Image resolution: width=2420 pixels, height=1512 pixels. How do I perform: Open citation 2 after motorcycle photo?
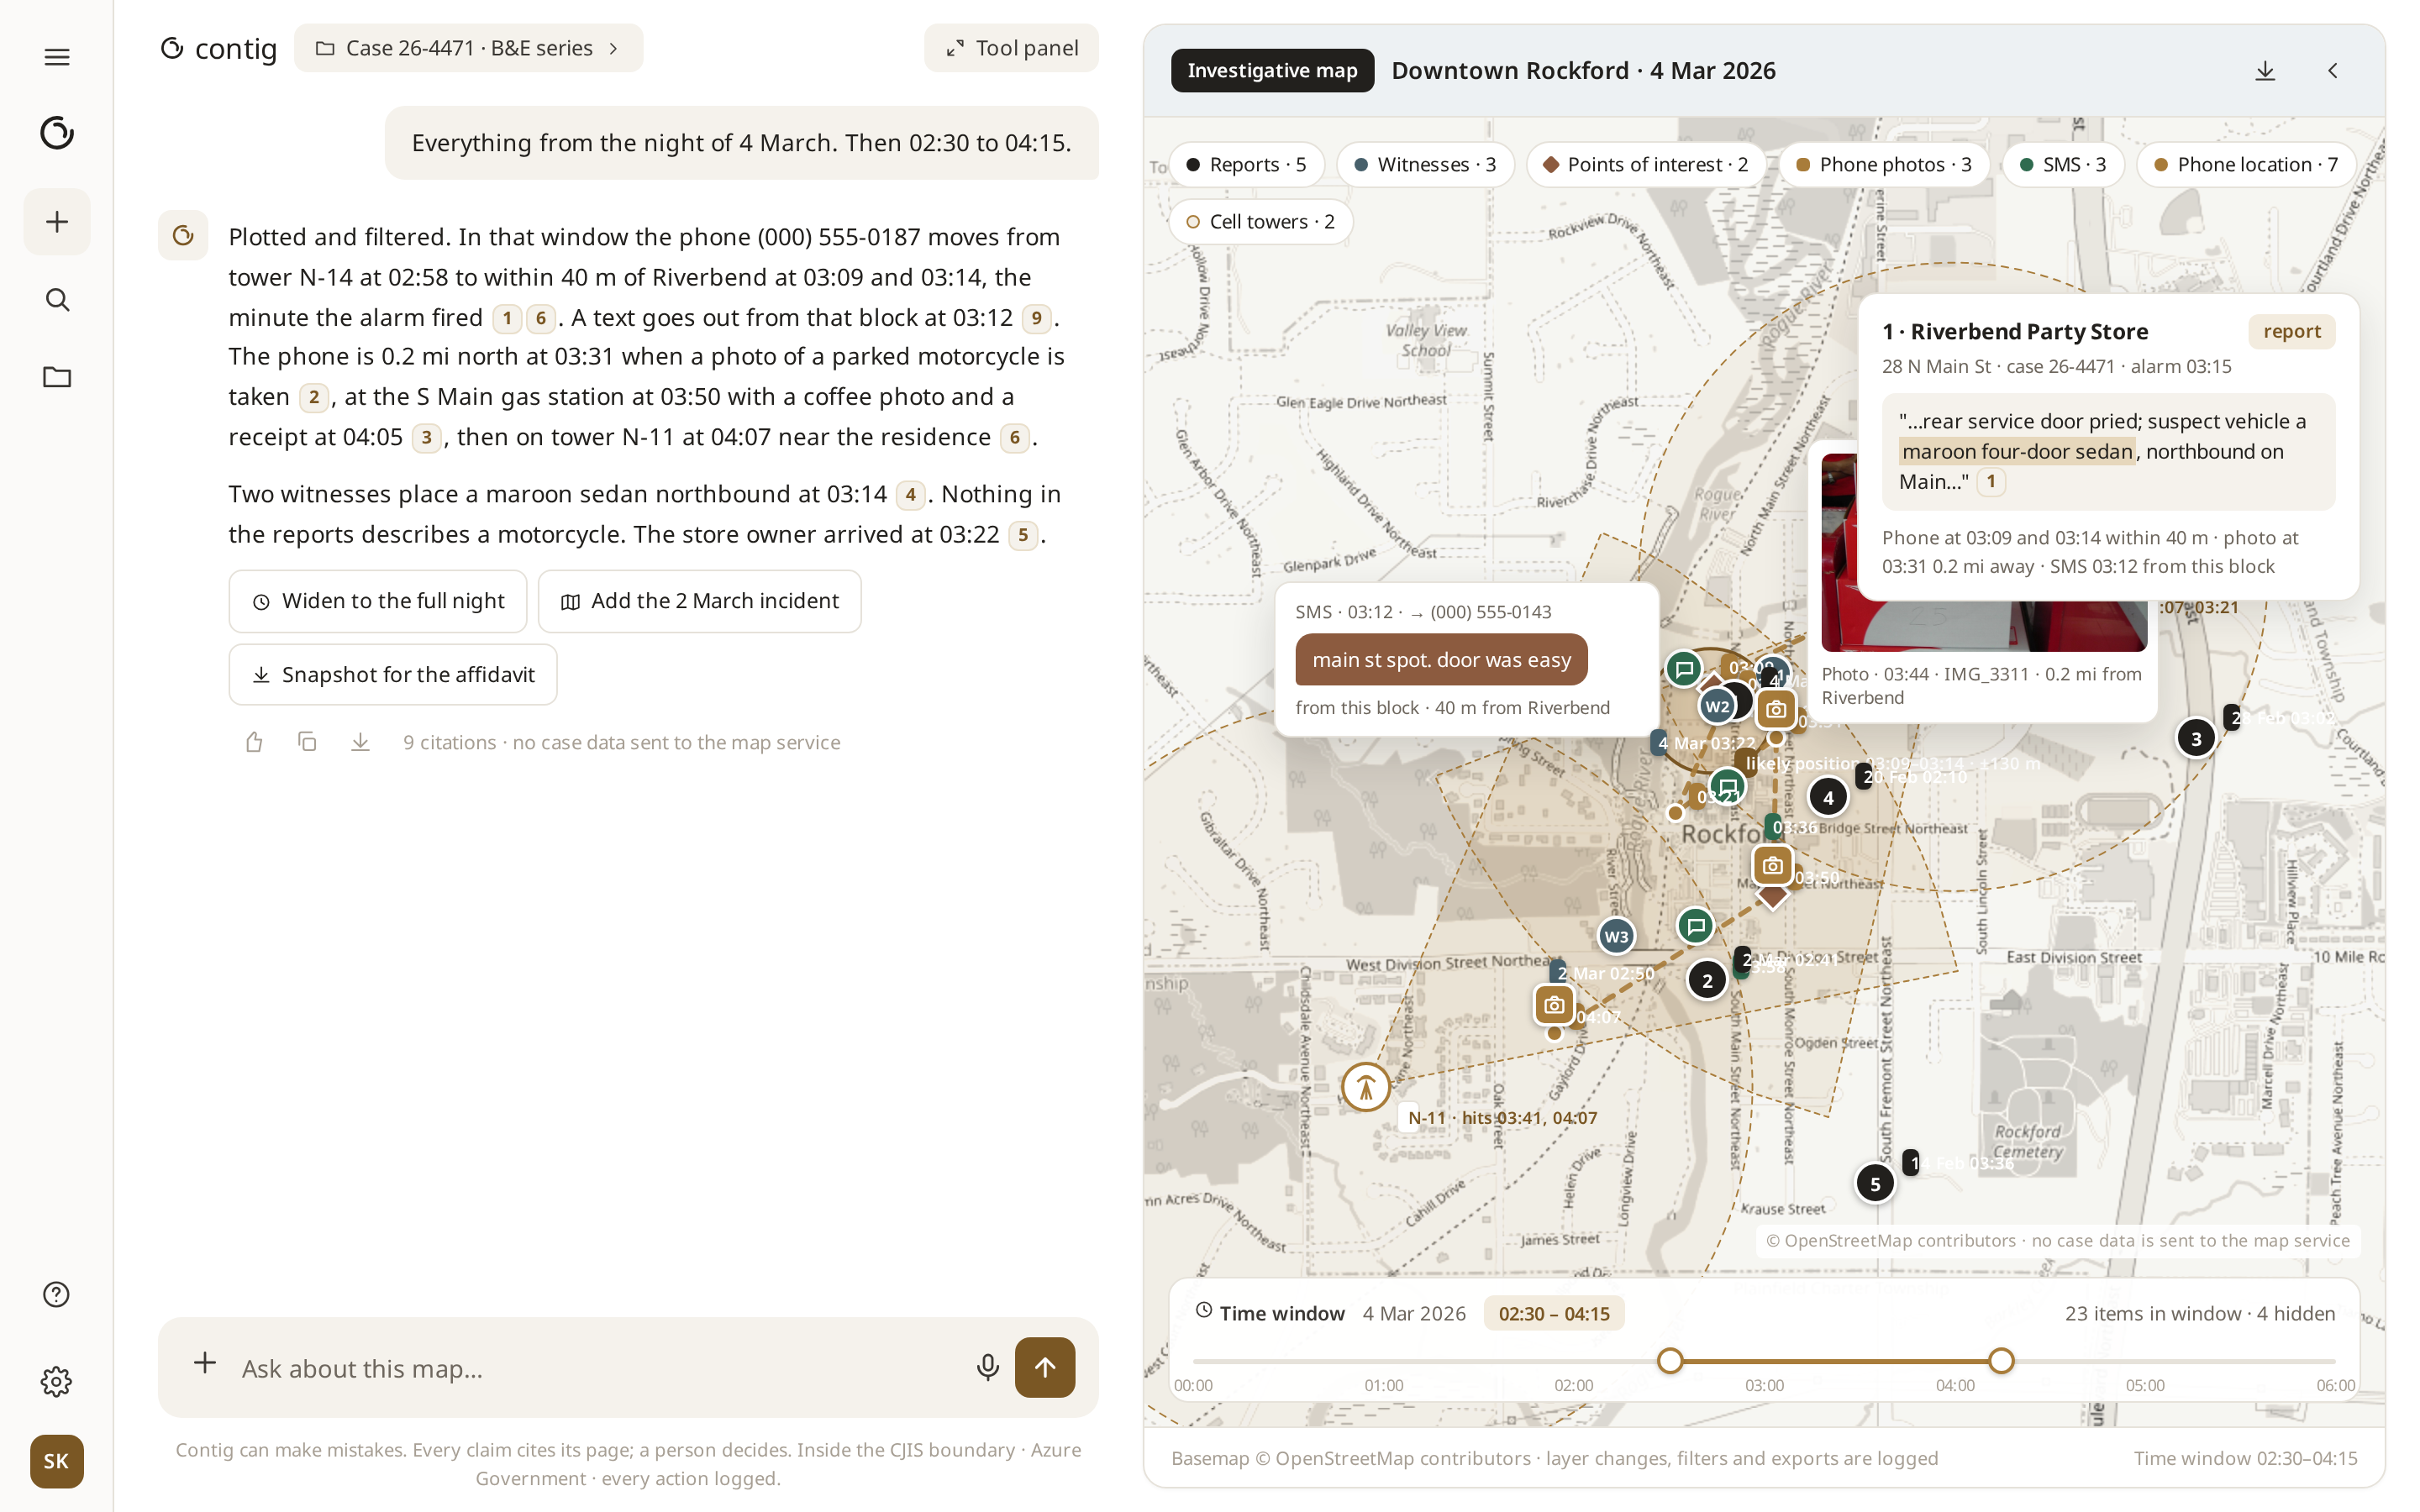click(x=313, y=397)
